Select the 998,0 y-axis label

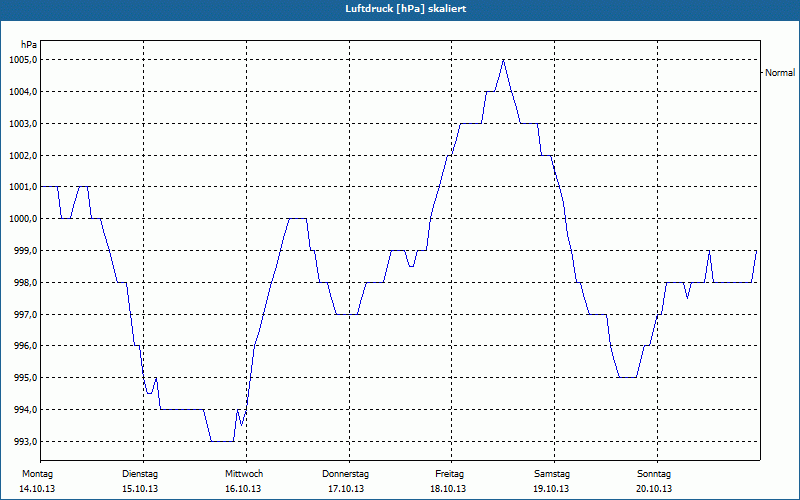tap(26, 283)
